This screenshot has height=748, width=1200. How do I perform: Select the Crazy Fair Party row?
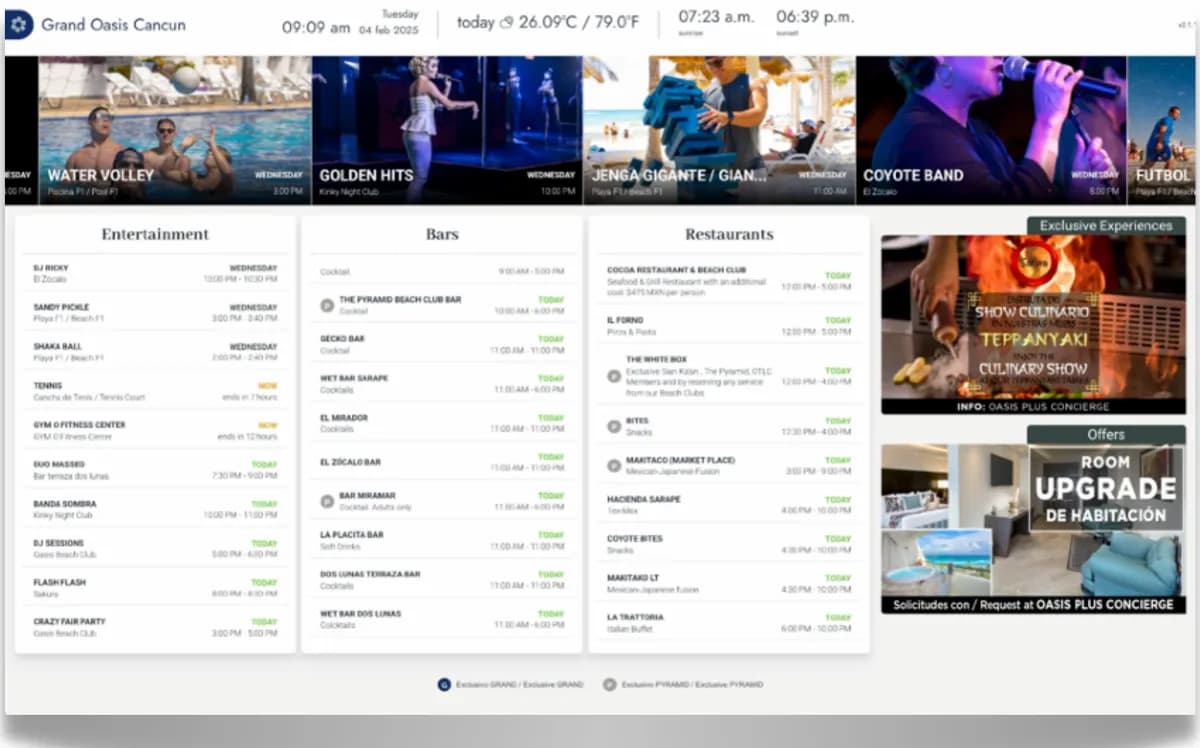[x=155, y=627]
